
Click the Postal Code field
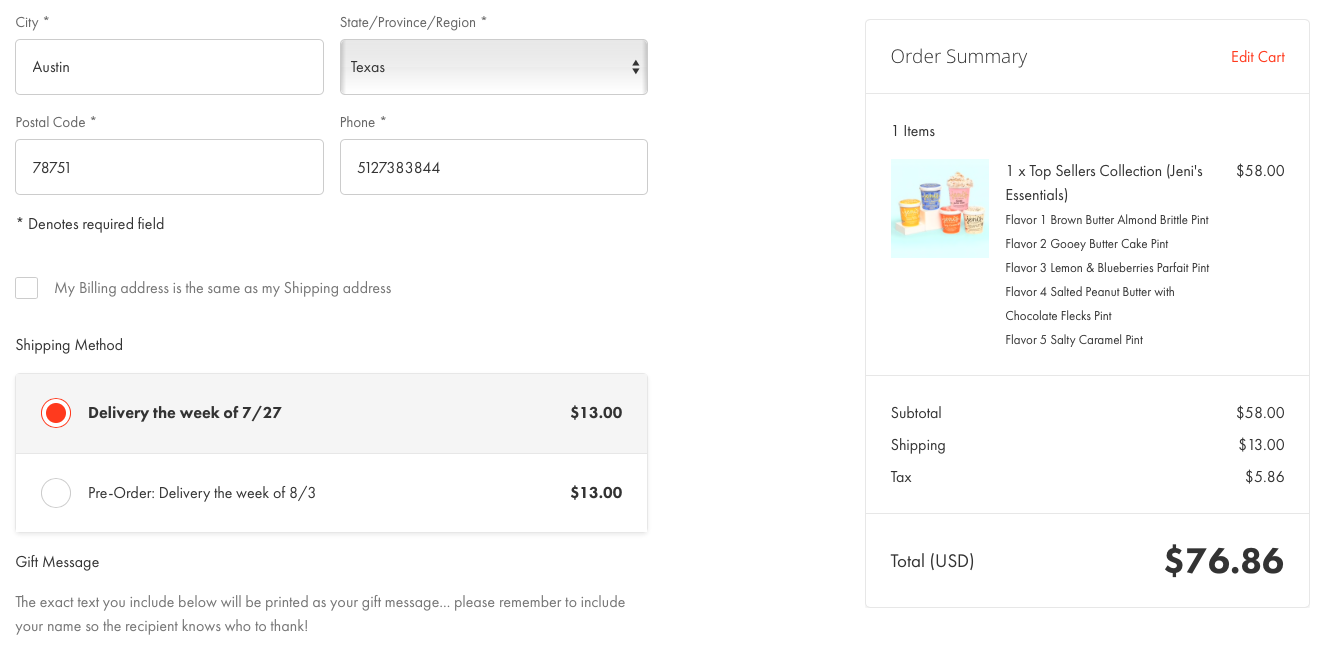169,167
